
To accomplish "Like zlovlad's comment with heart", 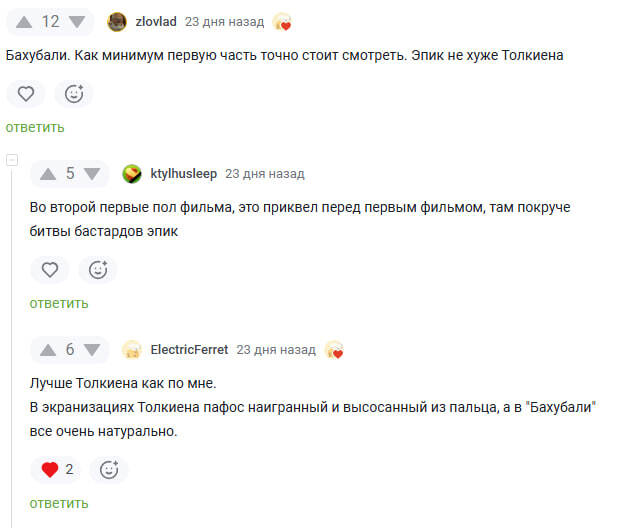I will tap(26, 94).
